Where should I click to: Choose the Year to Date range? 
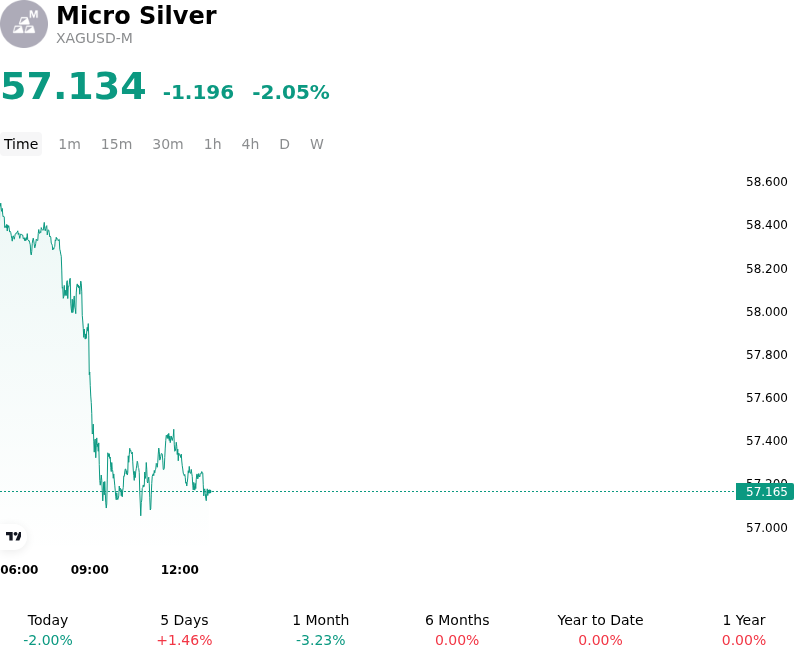(x=600, y=630)
